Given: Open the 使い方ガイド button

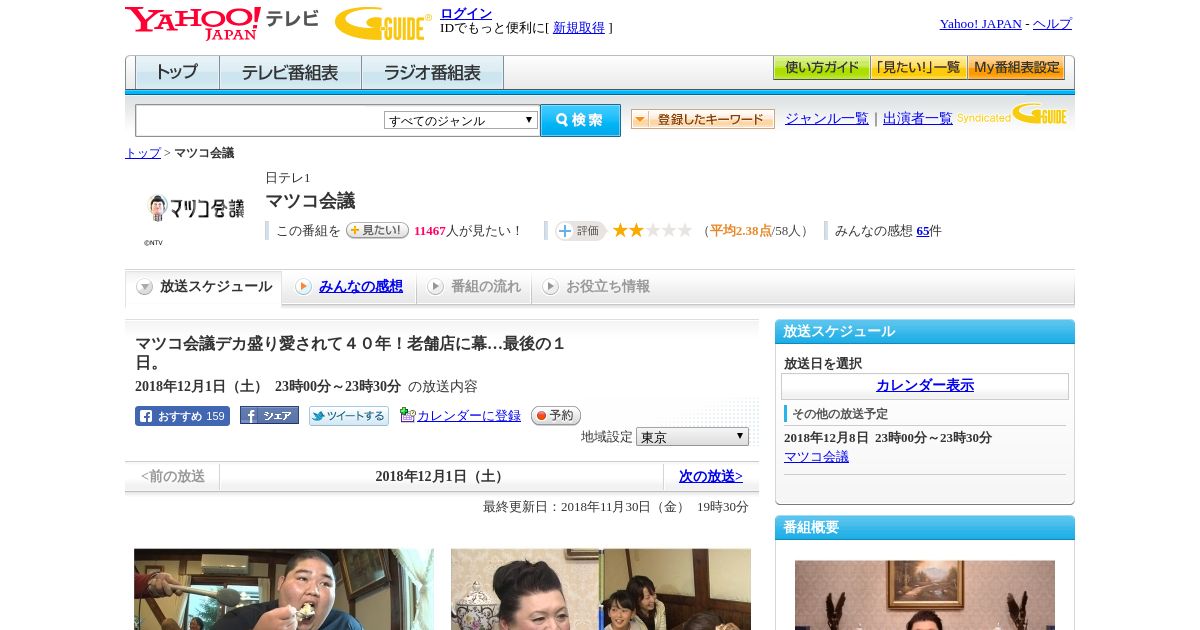Looking at the screenshot, I should [x=821, y=68].
